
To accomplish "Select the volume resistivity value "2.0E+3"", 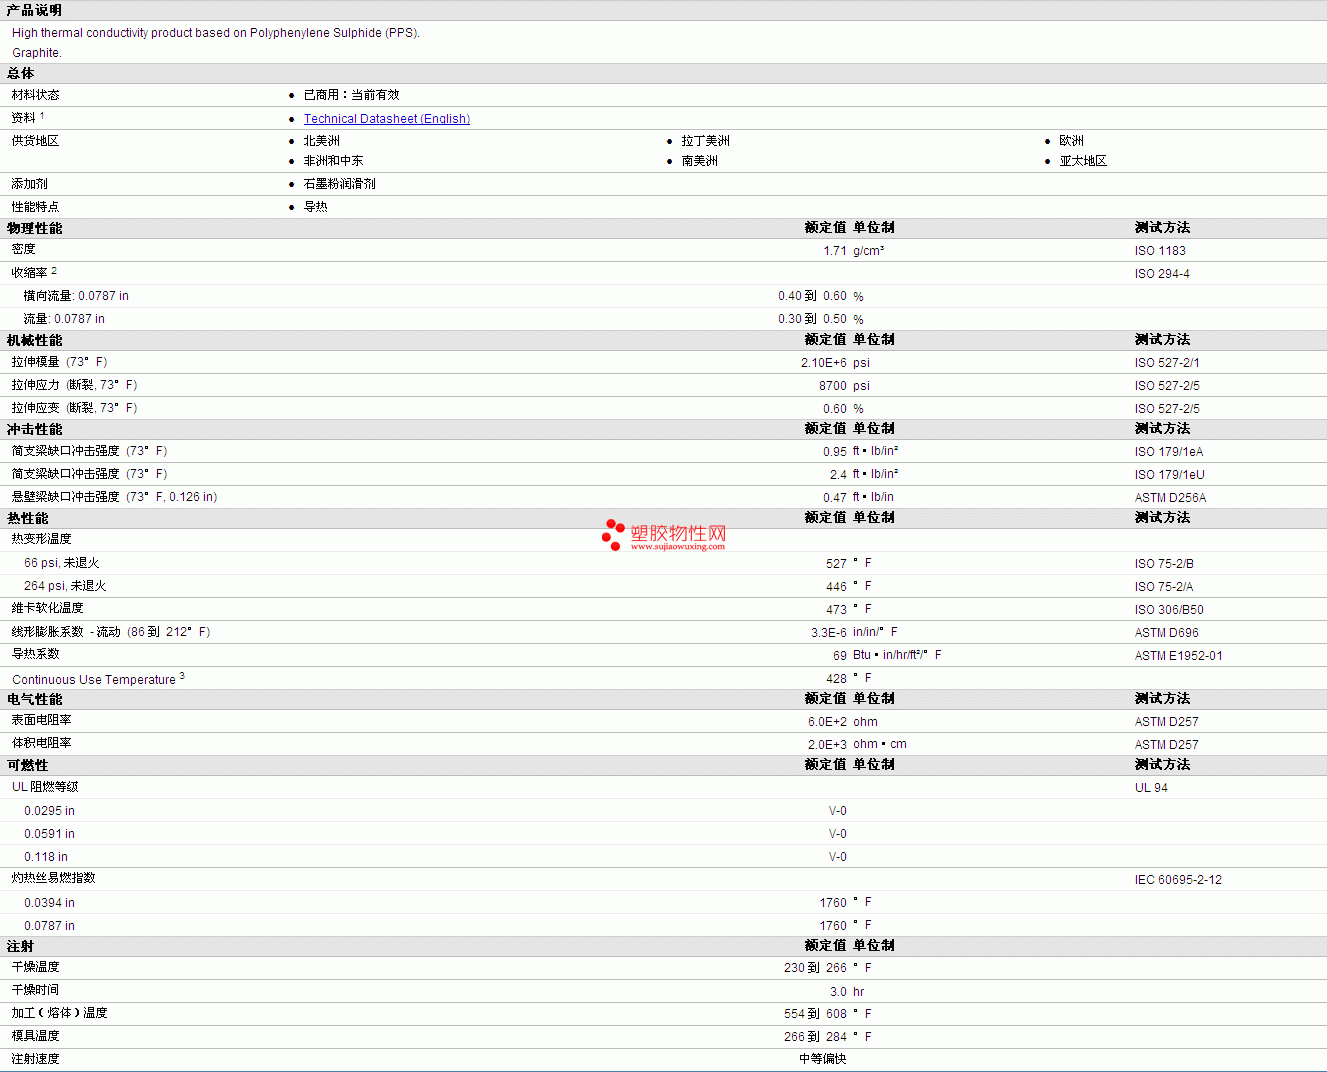I will (x=827, y=745).
